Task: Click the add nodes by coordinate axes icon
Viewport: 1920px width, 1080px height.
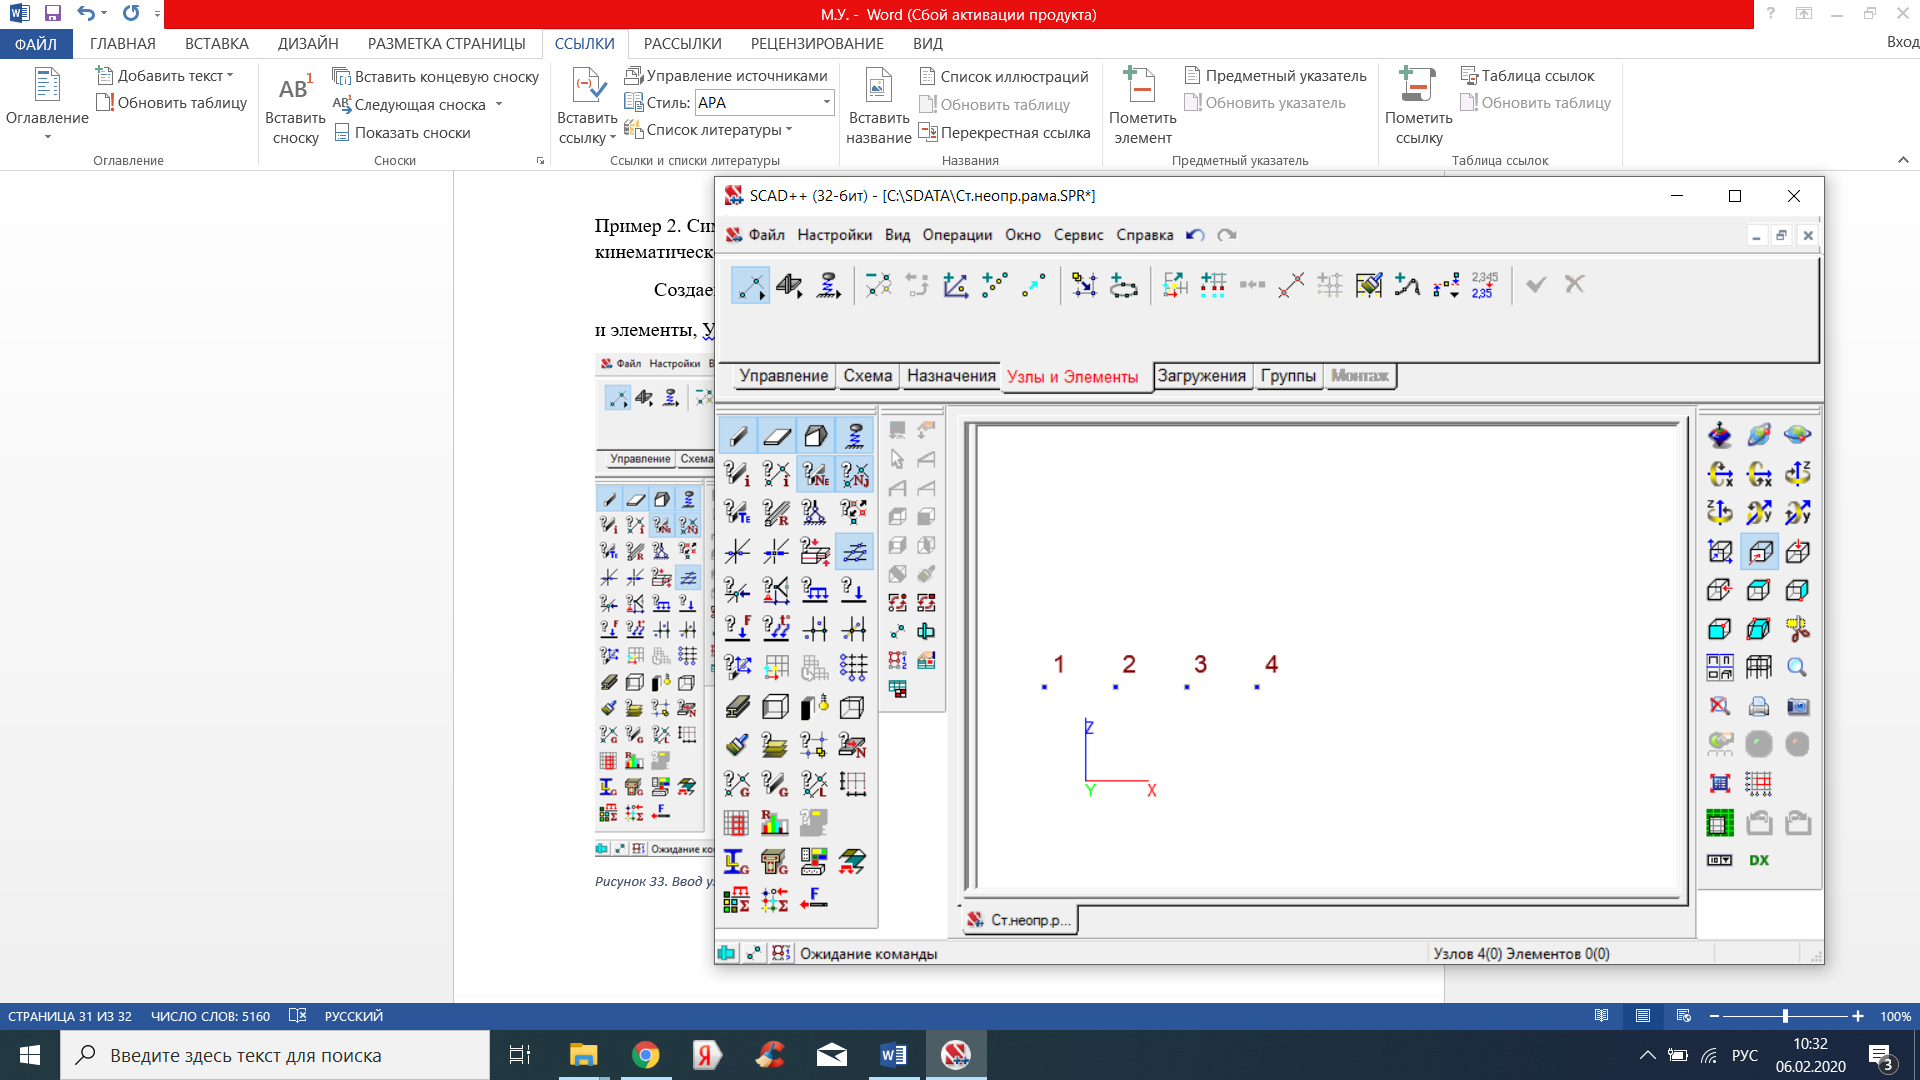Action: pos(956,285)
